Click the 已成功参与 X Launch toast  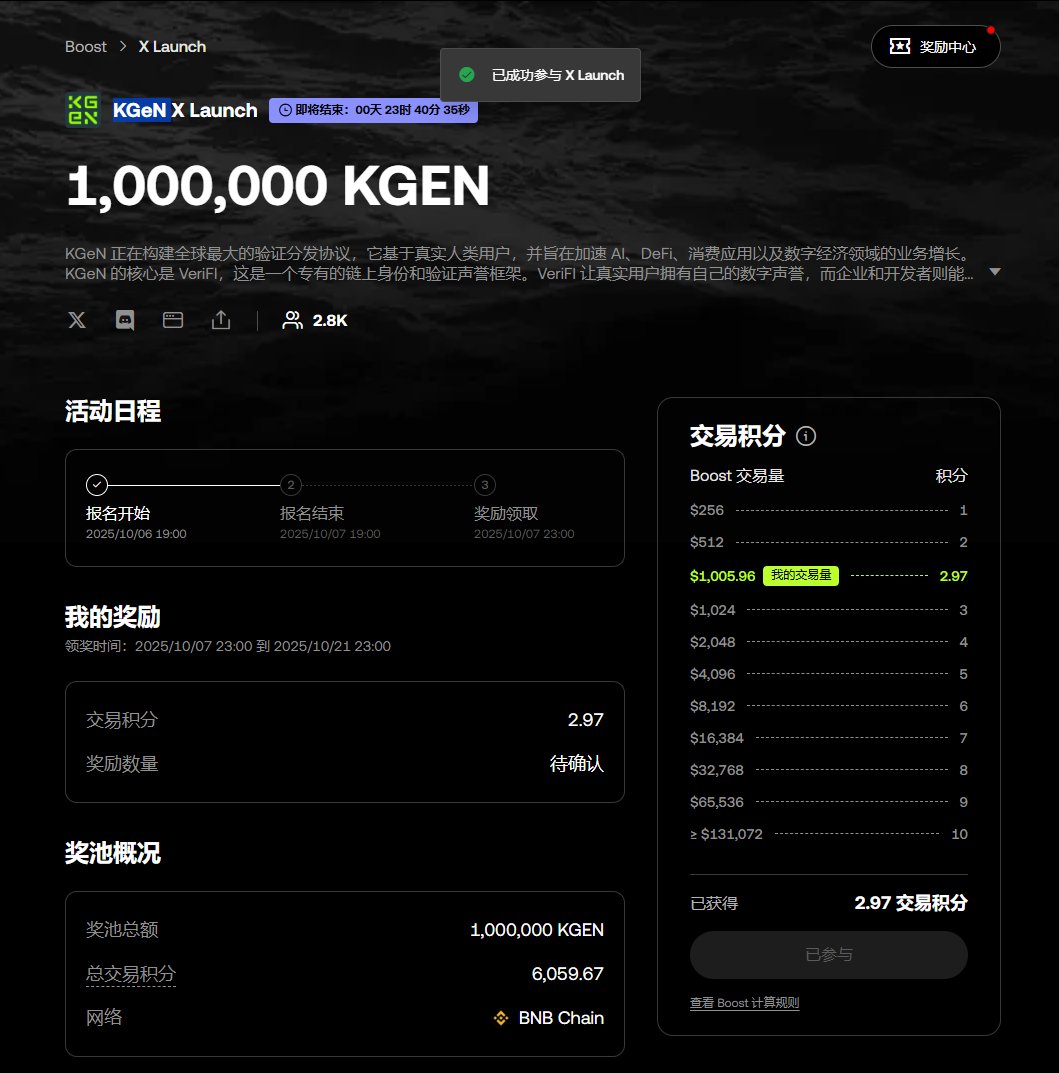tap(540, 75)
